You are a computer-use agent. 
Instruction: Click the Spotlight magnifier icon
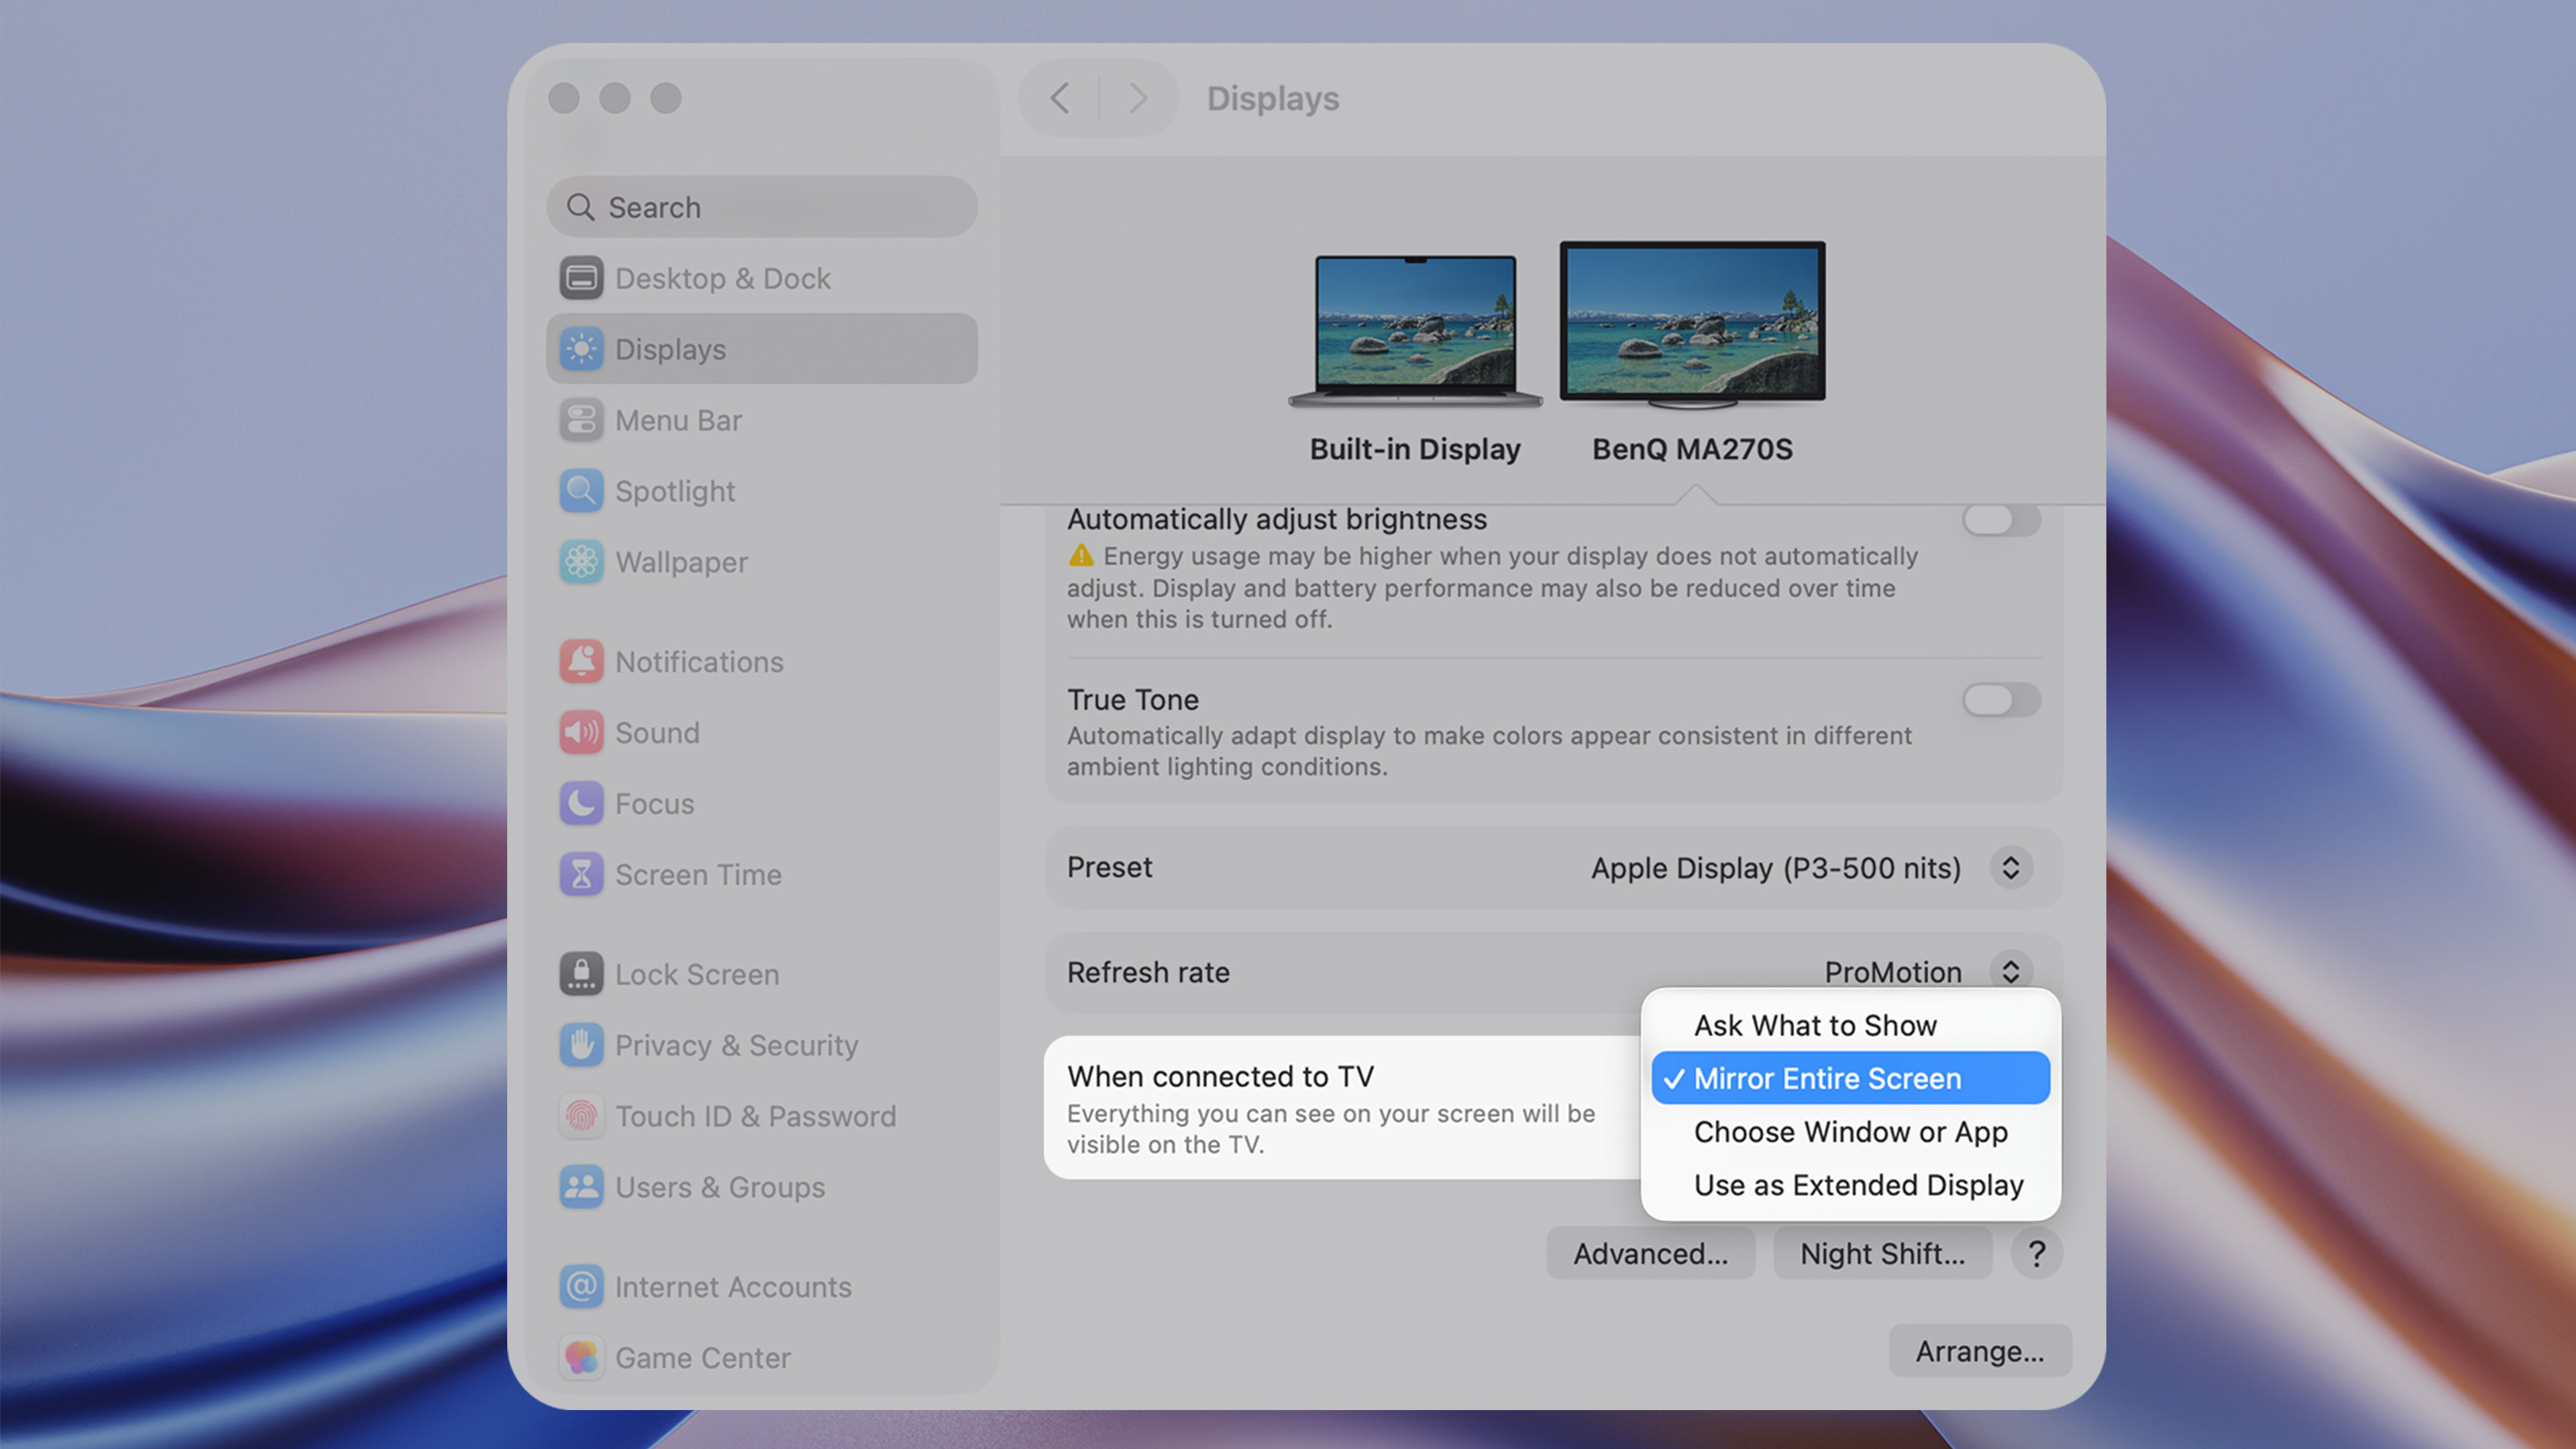(581, 491)
